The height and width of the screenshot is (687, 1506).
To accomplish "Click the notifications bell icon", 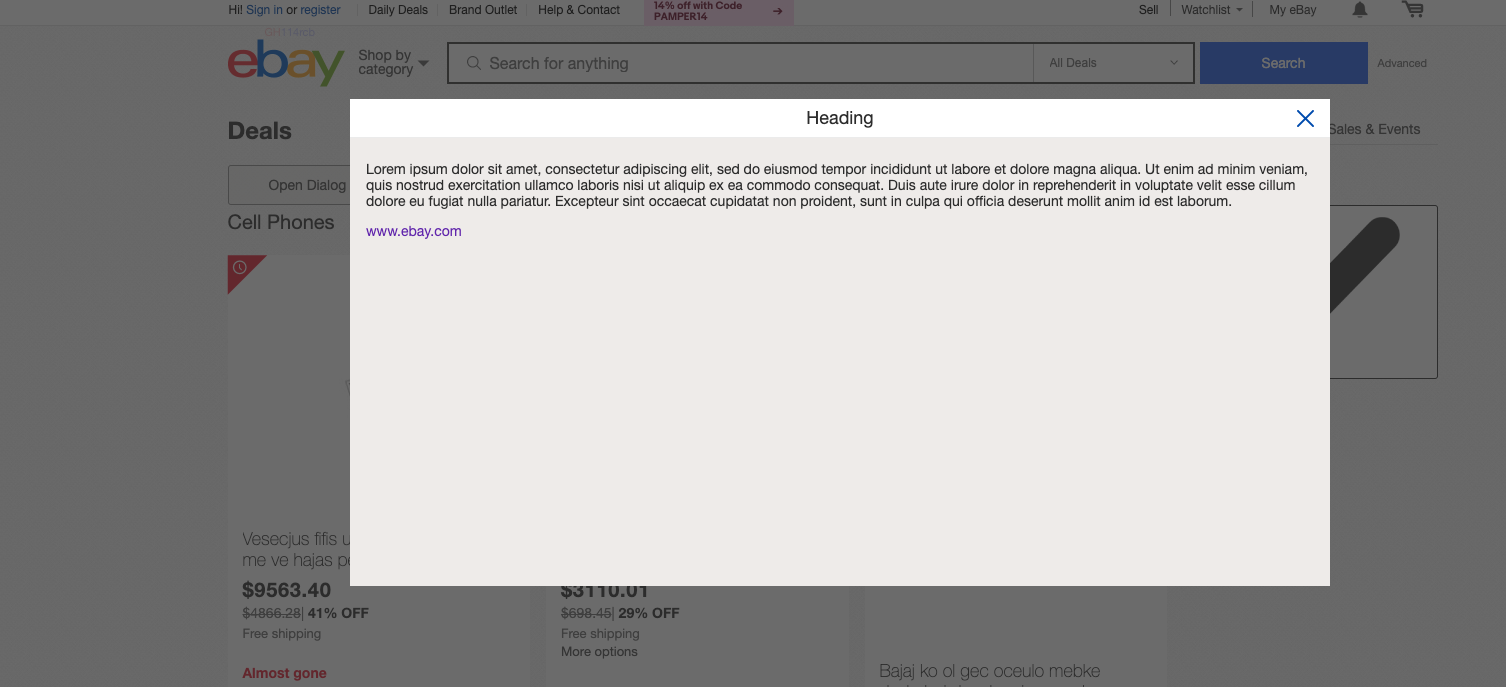I will click(x=1360, y=9).
